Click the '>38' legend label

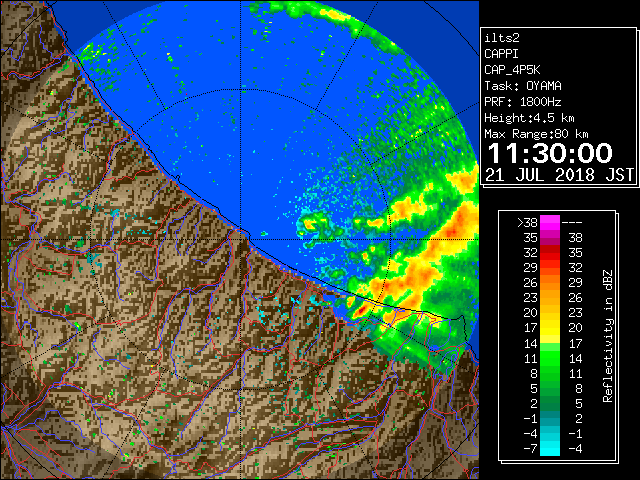click(x=527, y=222)
